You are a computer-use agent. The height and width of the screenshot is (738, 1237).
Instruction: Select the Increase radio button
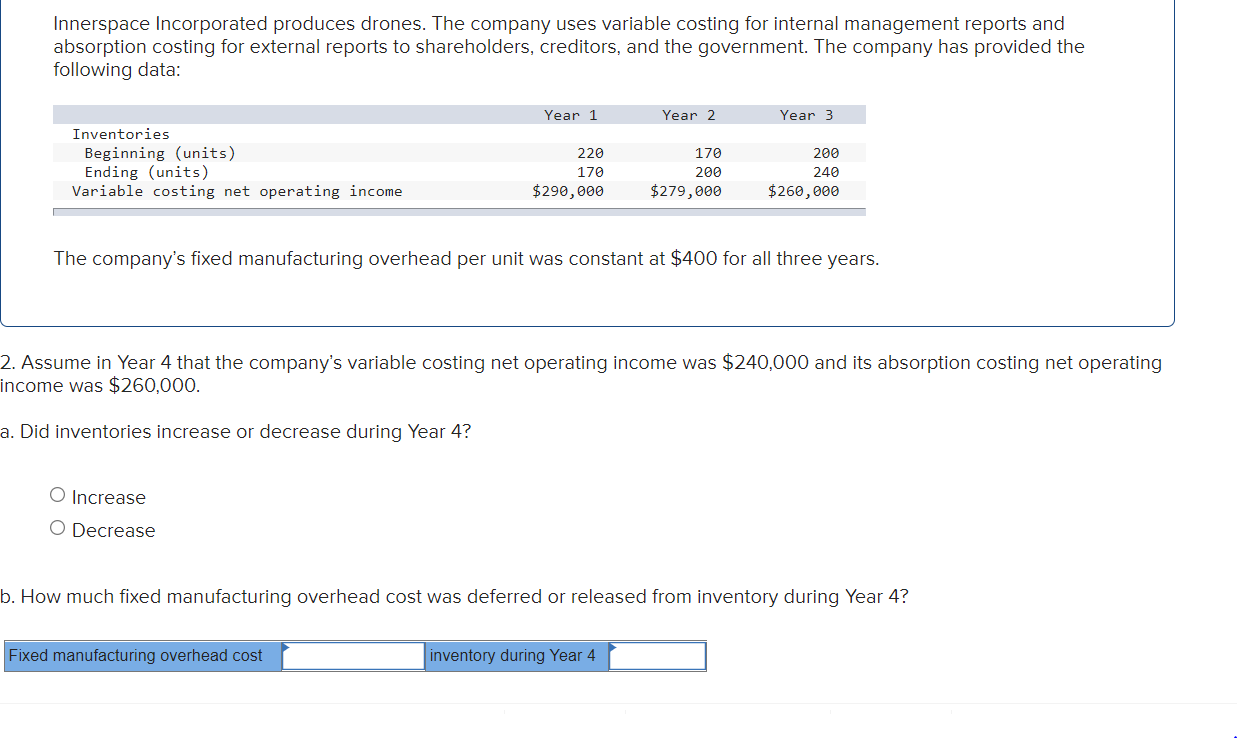tap(57, 493)
